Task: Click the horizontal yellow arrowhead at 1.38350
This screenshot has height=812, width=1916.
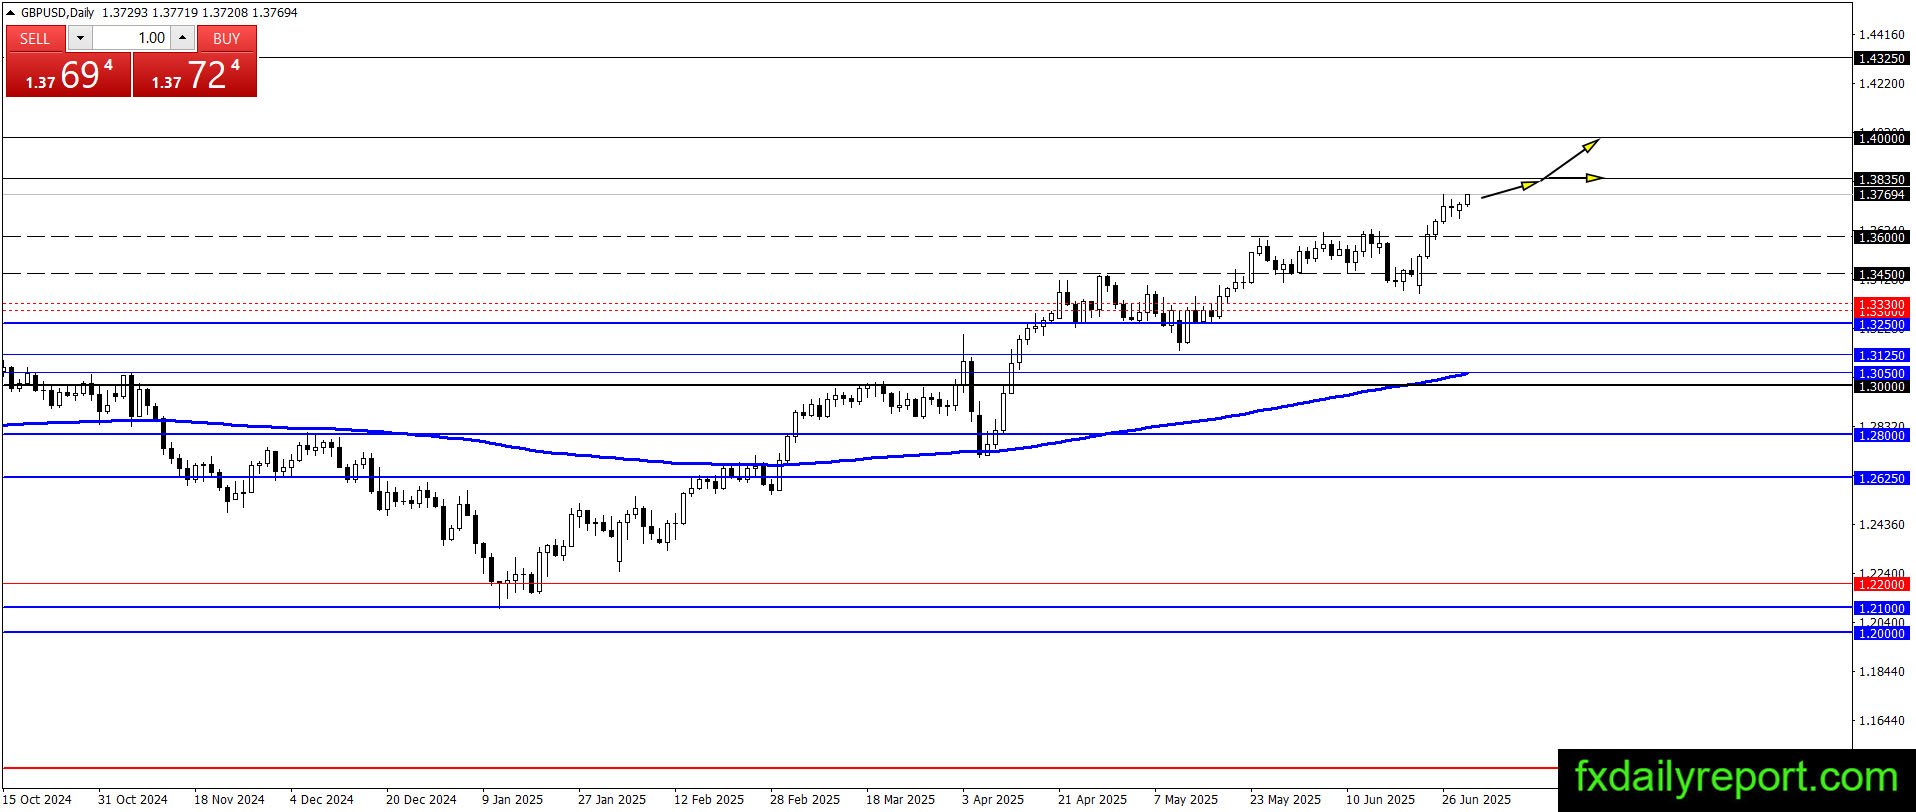Action: tap(1595, 178)
